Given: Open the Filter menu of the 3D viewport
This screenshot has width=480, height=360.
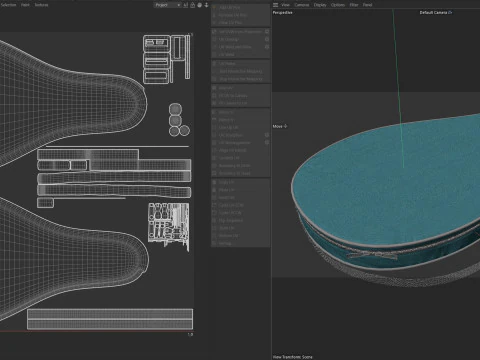Looking at the screenshot, I should tap(354, 5).
